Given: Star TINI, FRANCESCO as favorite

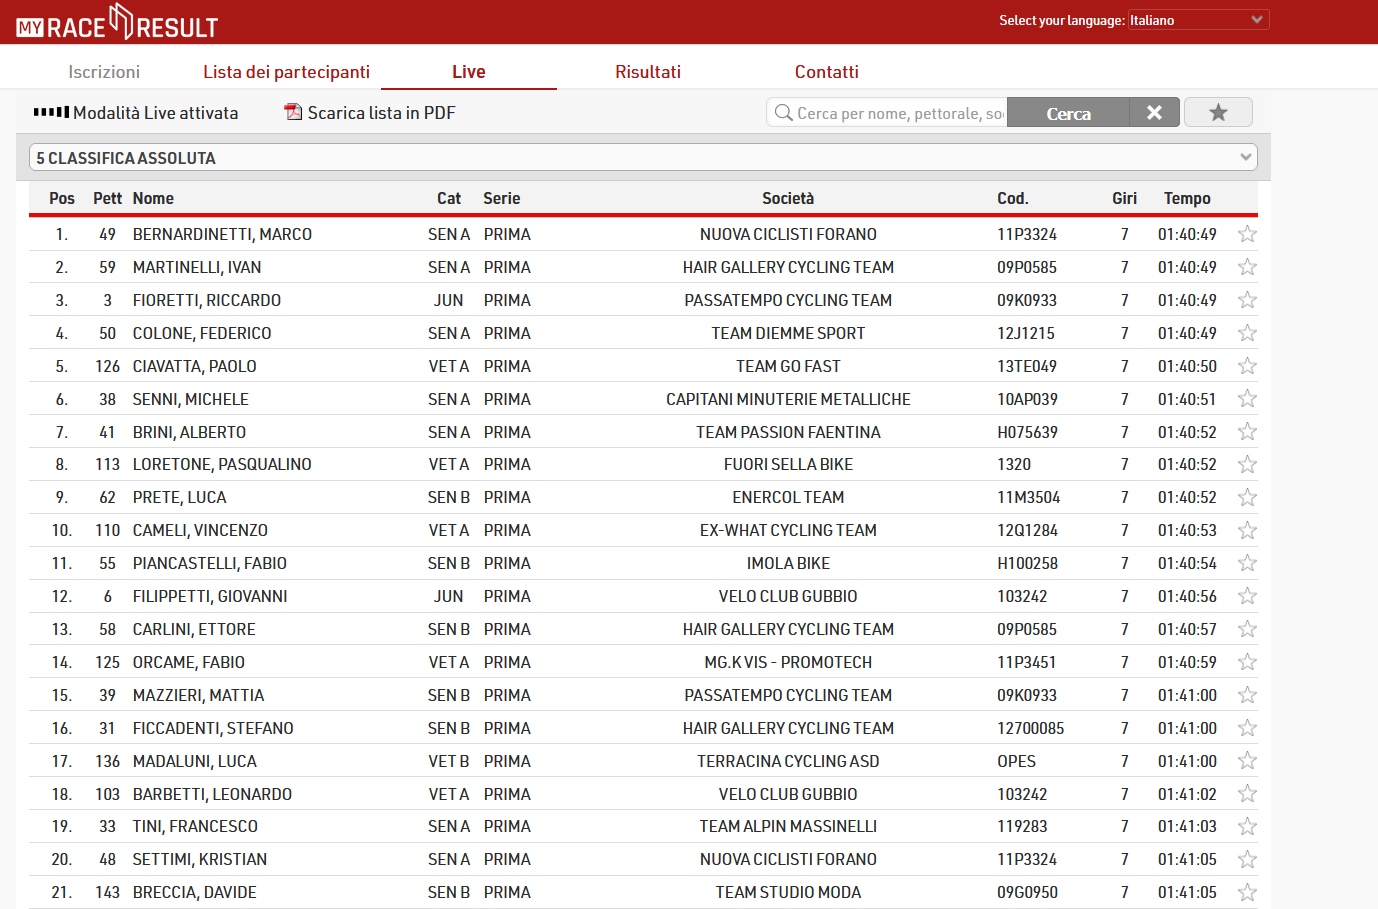Looking at the screenshot, I should (x=1247, y=826).
